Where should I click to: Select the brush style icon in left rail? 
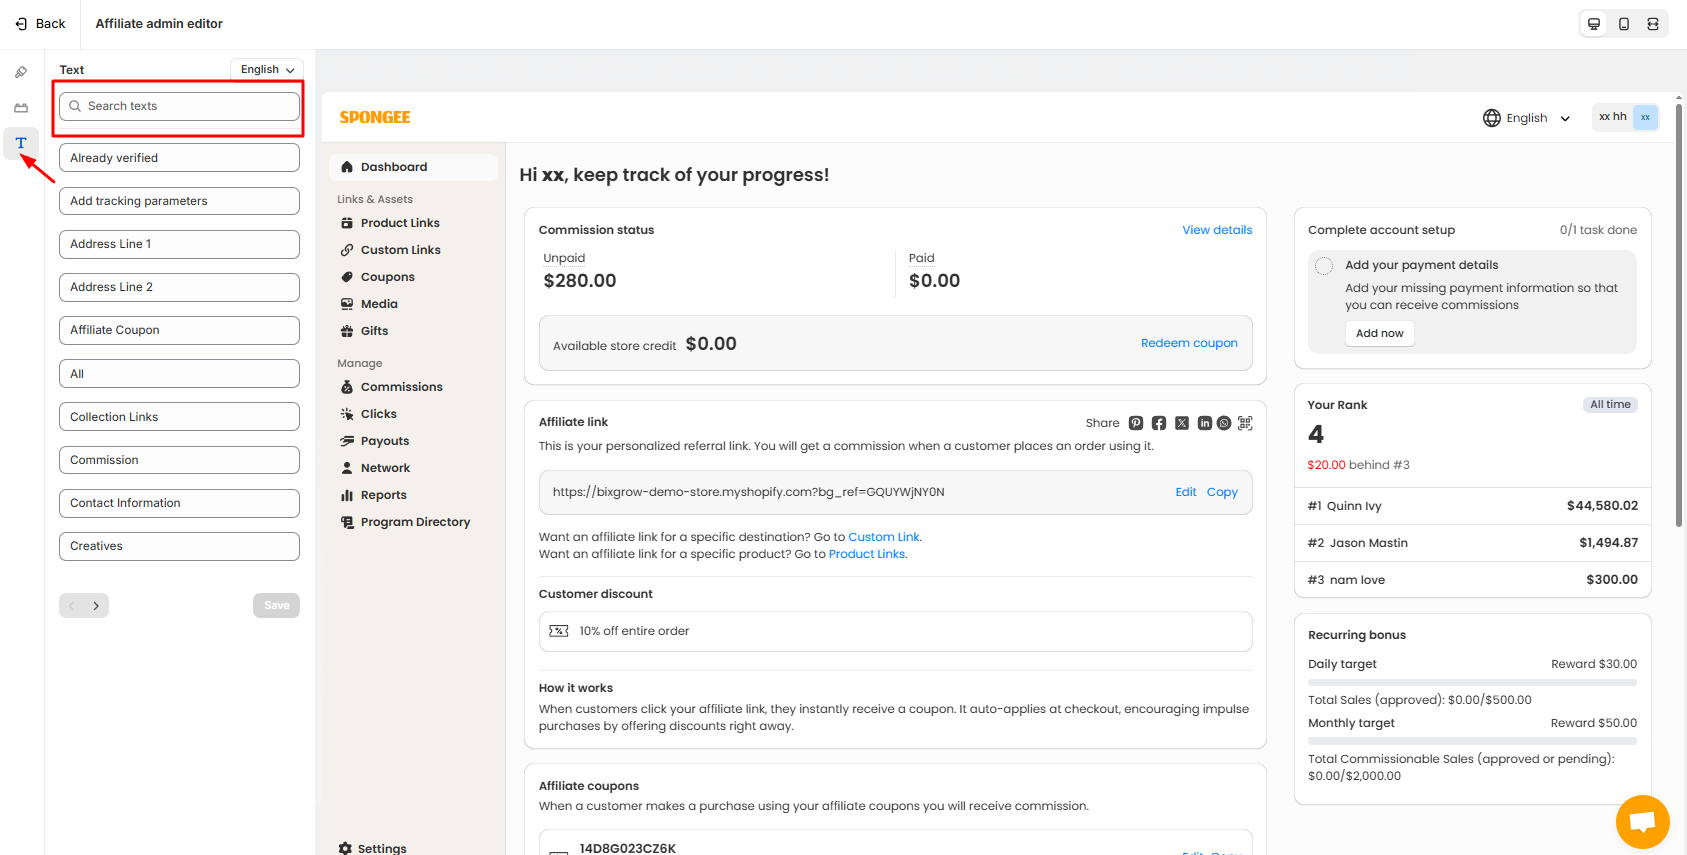21,72
